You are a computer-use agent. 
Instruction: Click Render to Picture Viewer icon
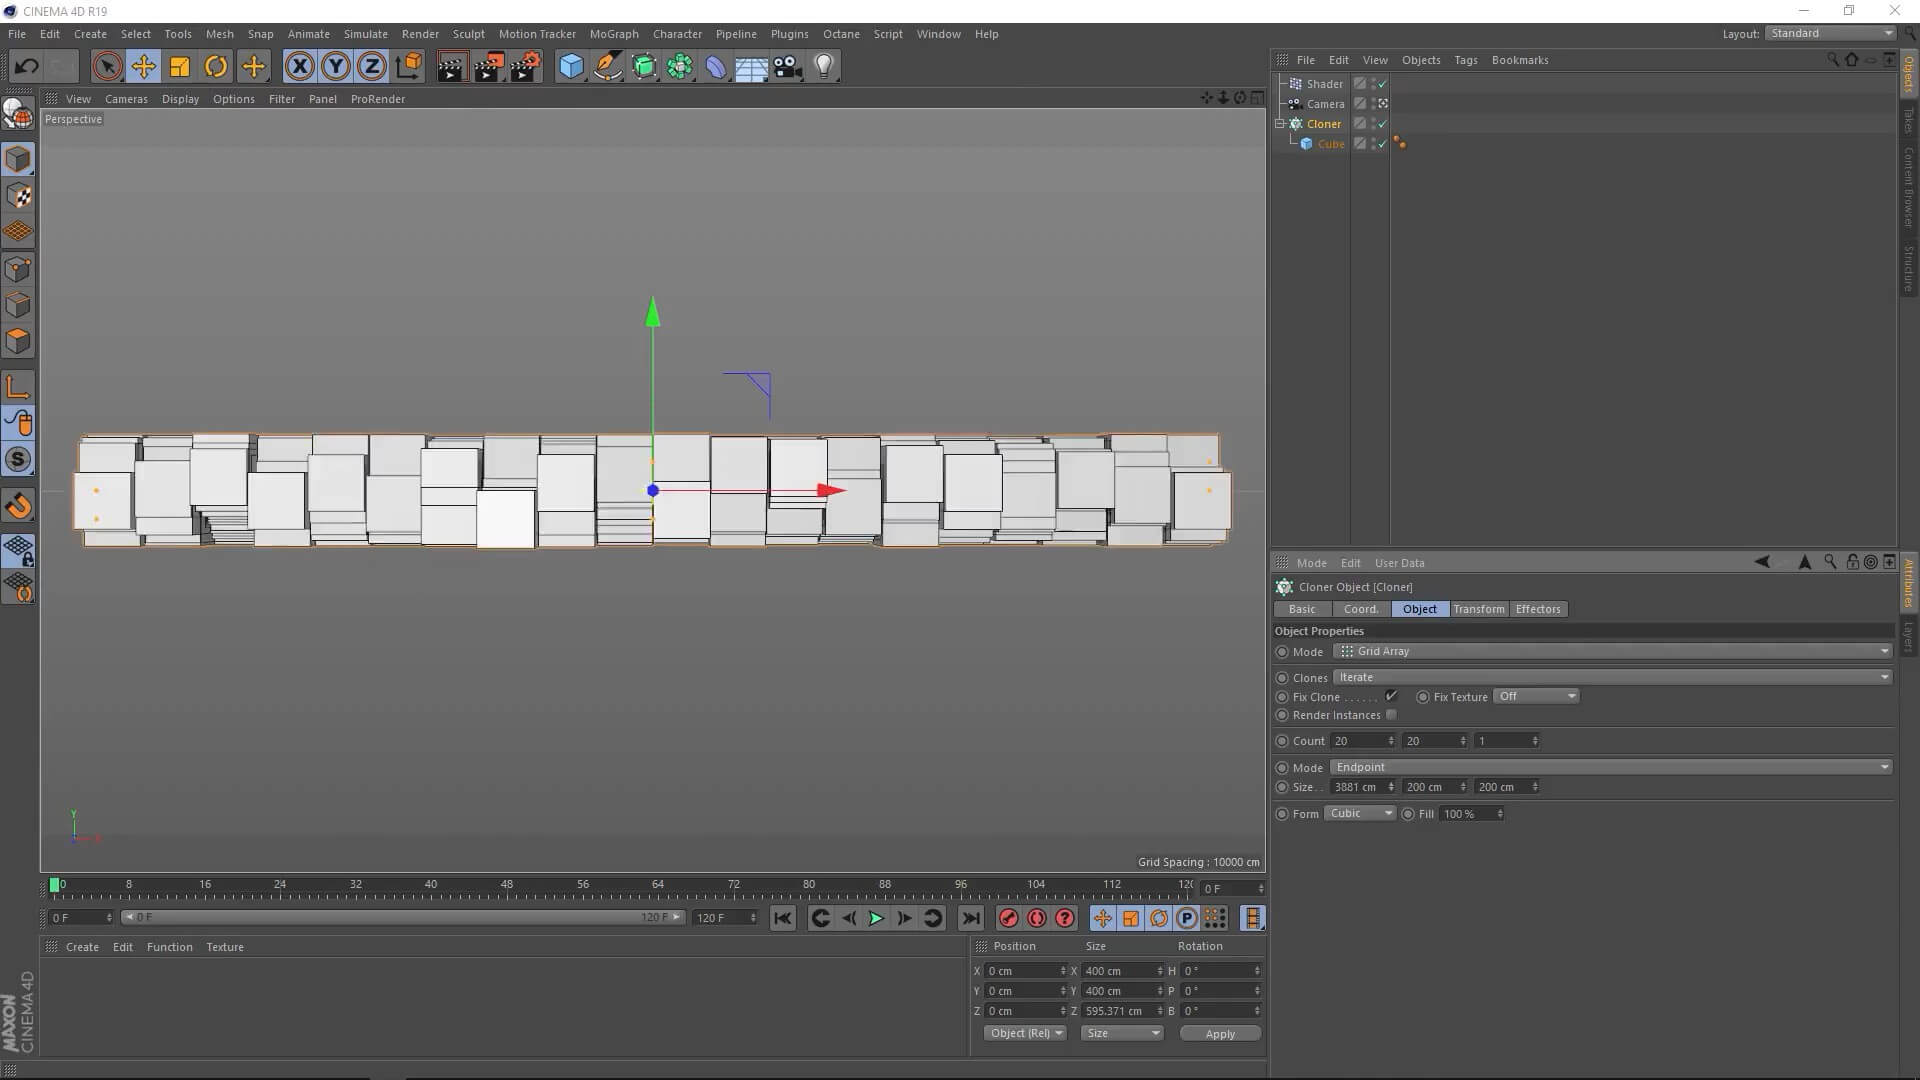[x=488, y=67]
